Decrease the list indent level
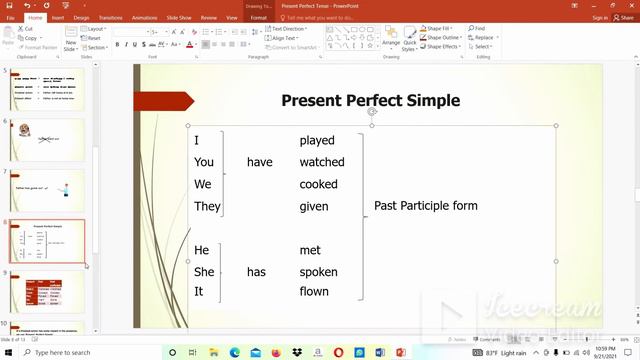The width and height of the screenshot is (640, 360). pos(235,32)
